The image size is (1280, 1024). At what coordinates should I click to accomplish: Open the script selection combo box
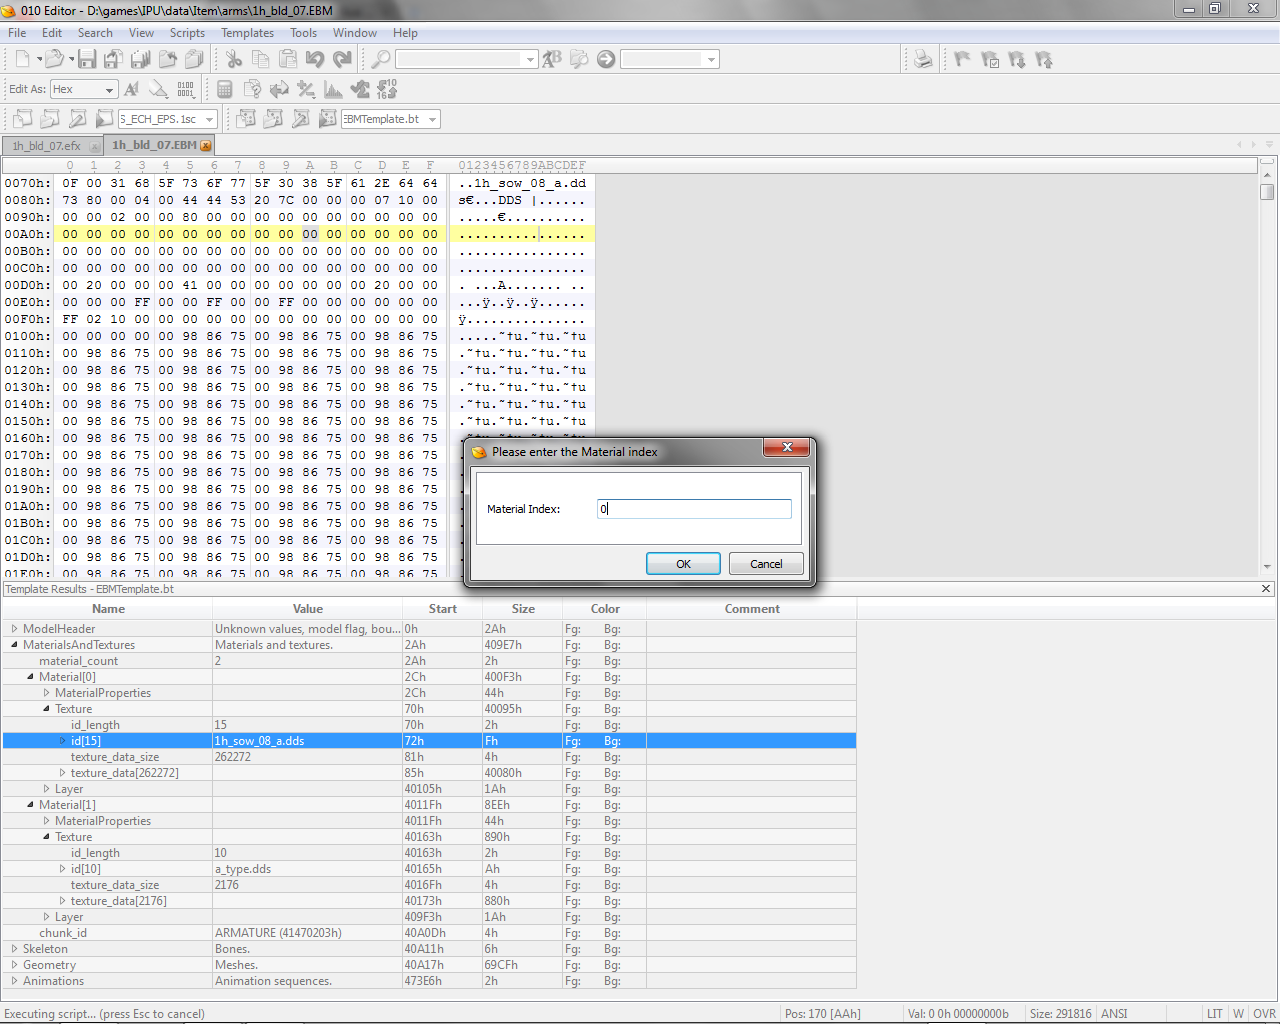click(168, 119)
